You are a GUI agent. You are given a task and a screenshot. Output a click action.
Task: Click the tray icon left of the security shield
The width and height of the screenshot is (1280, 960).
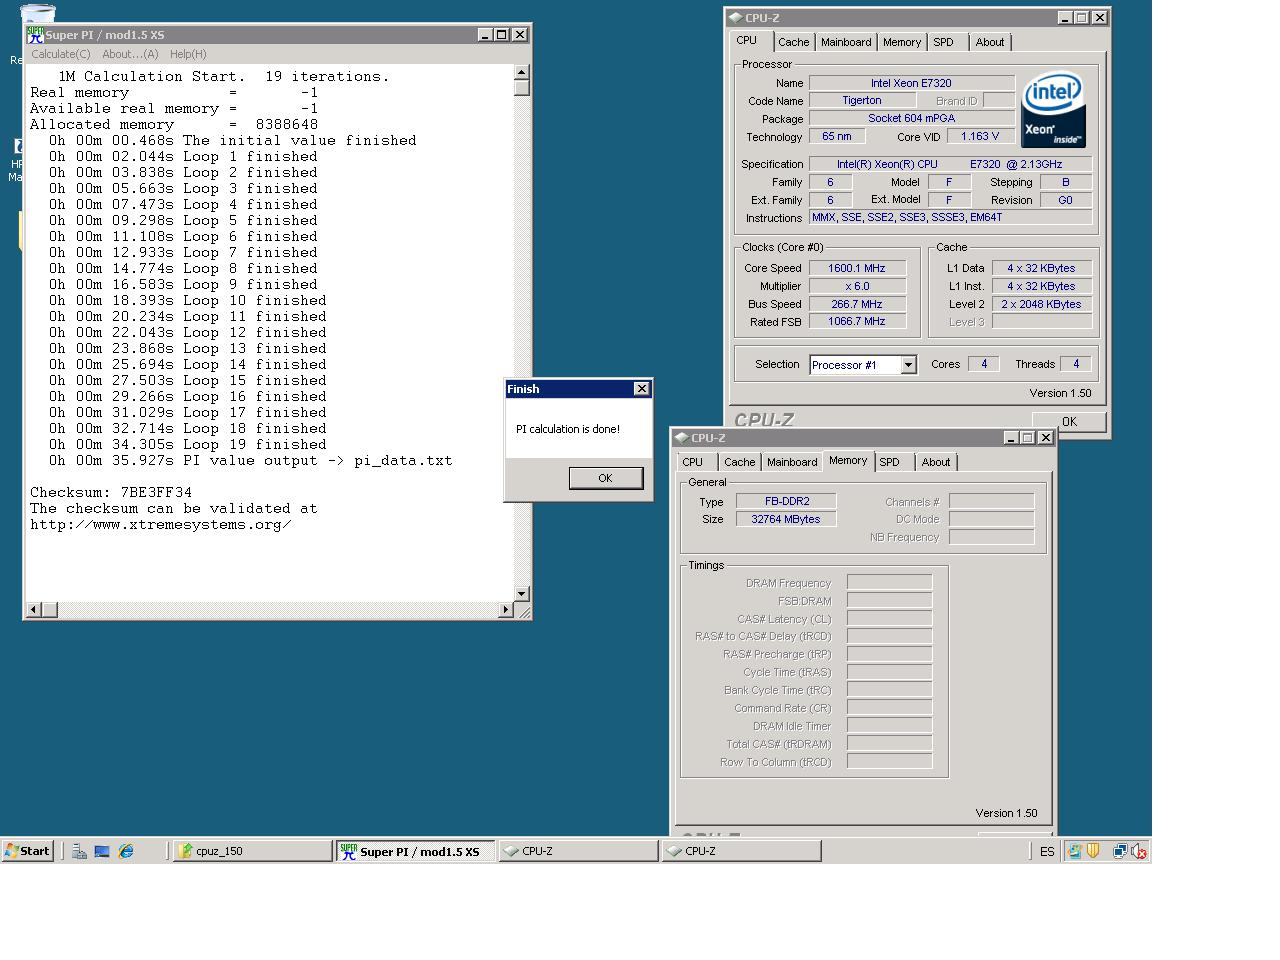1074,851
